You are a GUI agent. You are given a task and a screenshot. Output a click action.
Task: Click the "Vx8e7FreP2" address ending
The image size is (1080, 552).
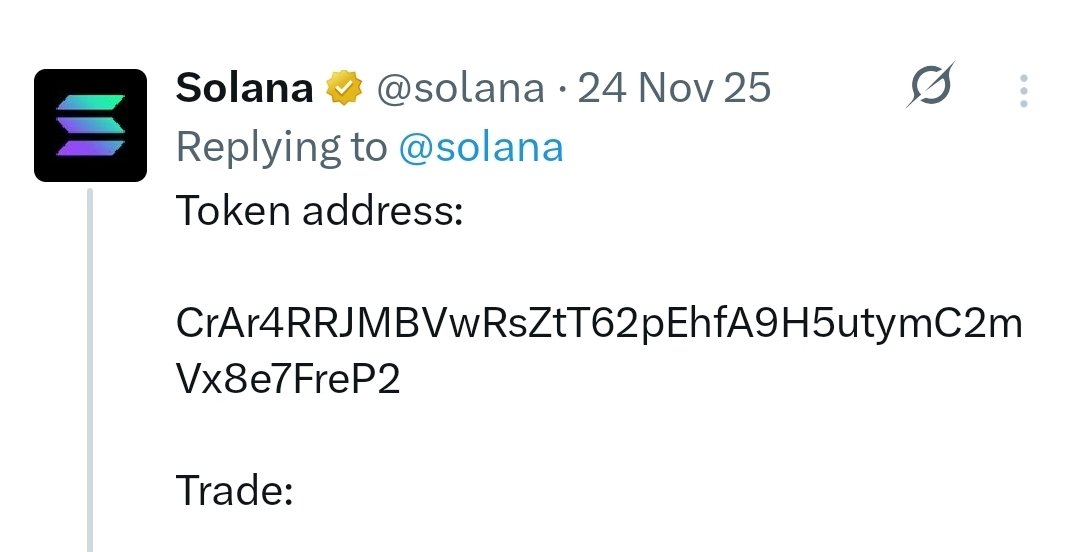(x=288, y=381)
